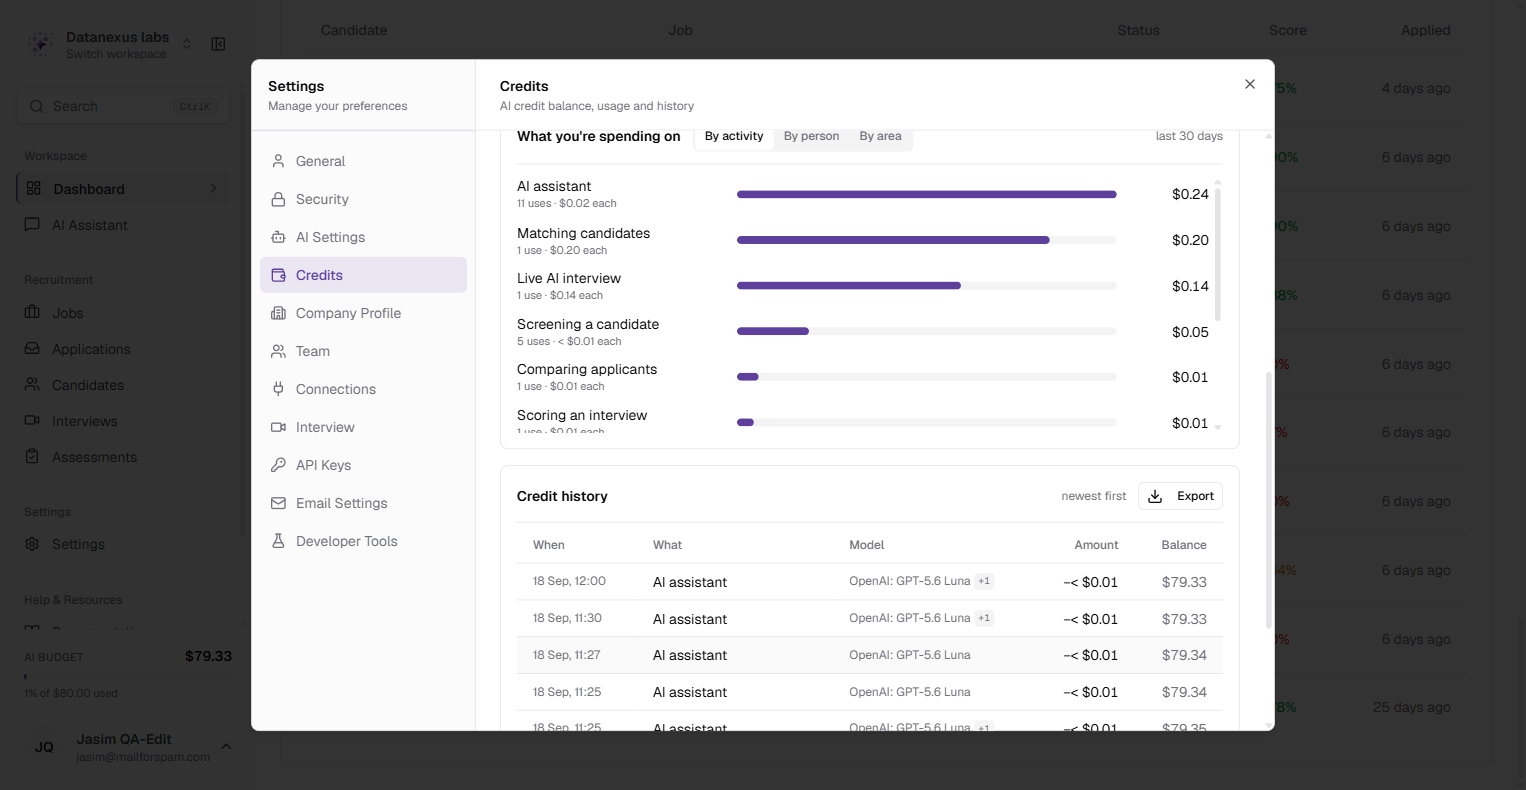Click the AI Settings robot icon
Screen dimensions: 1526x790
(x=278, y=237)
